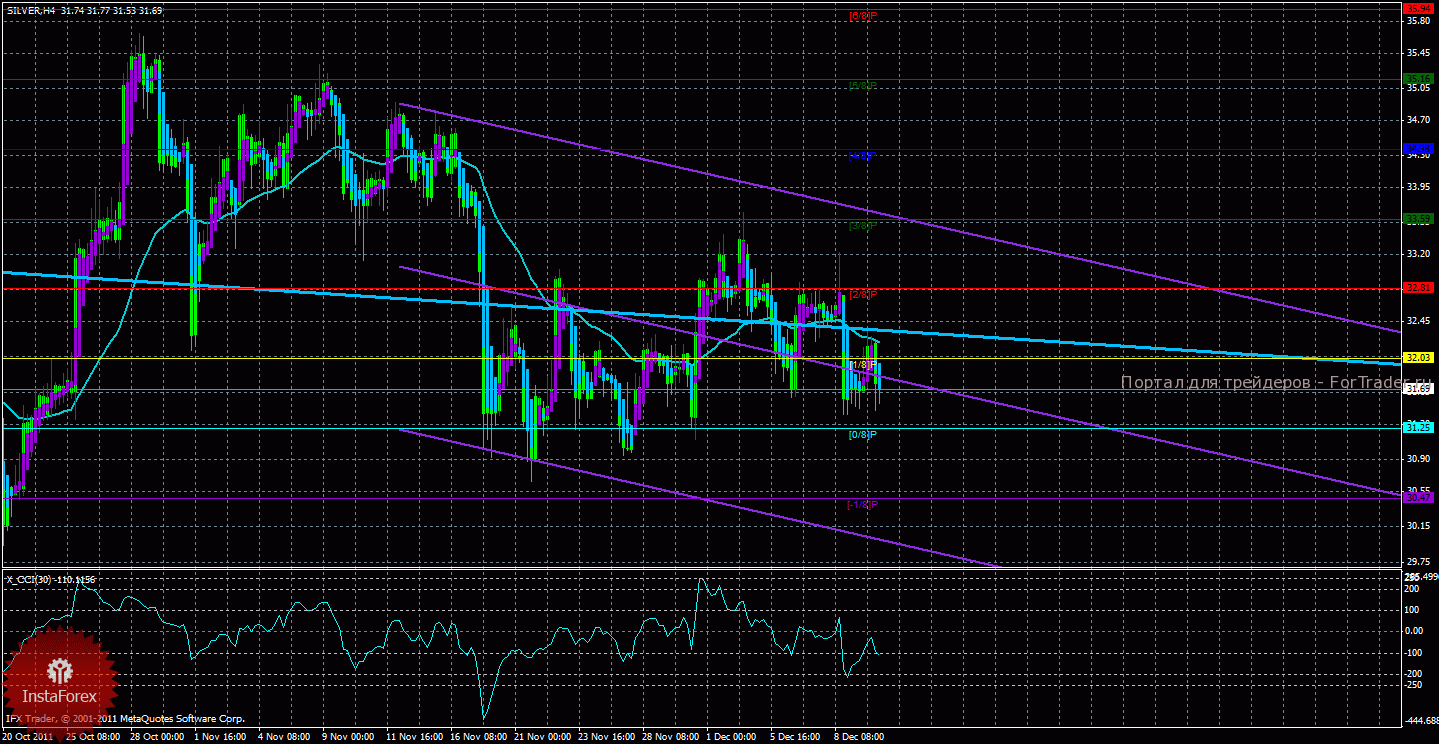Click the 30.90 price scale value

pyautogui.click(x=1418, y=459)
